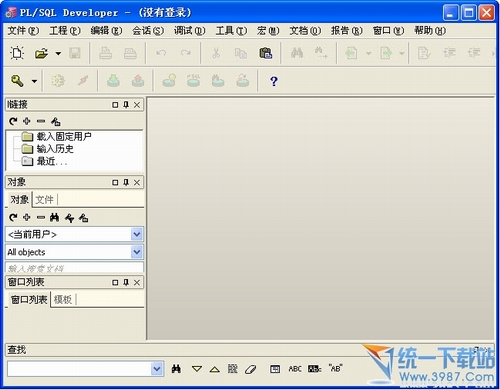Click binoculars search icon in 查找 bar
This screenshot has width=500, height=390.
point(176,369)
